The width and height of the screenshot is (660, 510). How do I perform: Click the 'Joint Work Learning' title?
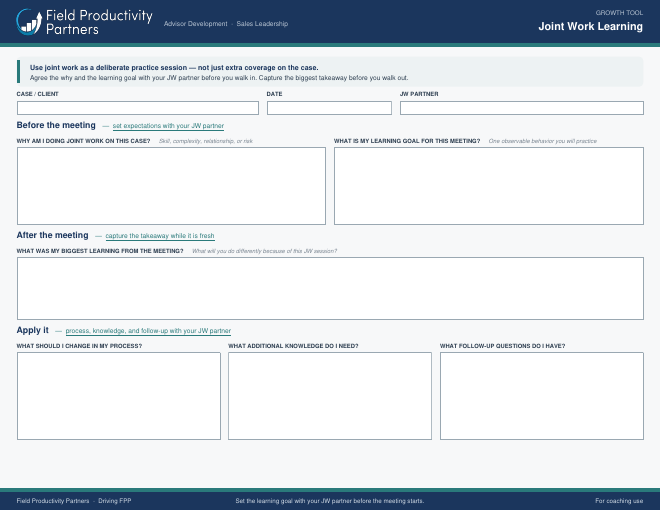pos(591,27)
